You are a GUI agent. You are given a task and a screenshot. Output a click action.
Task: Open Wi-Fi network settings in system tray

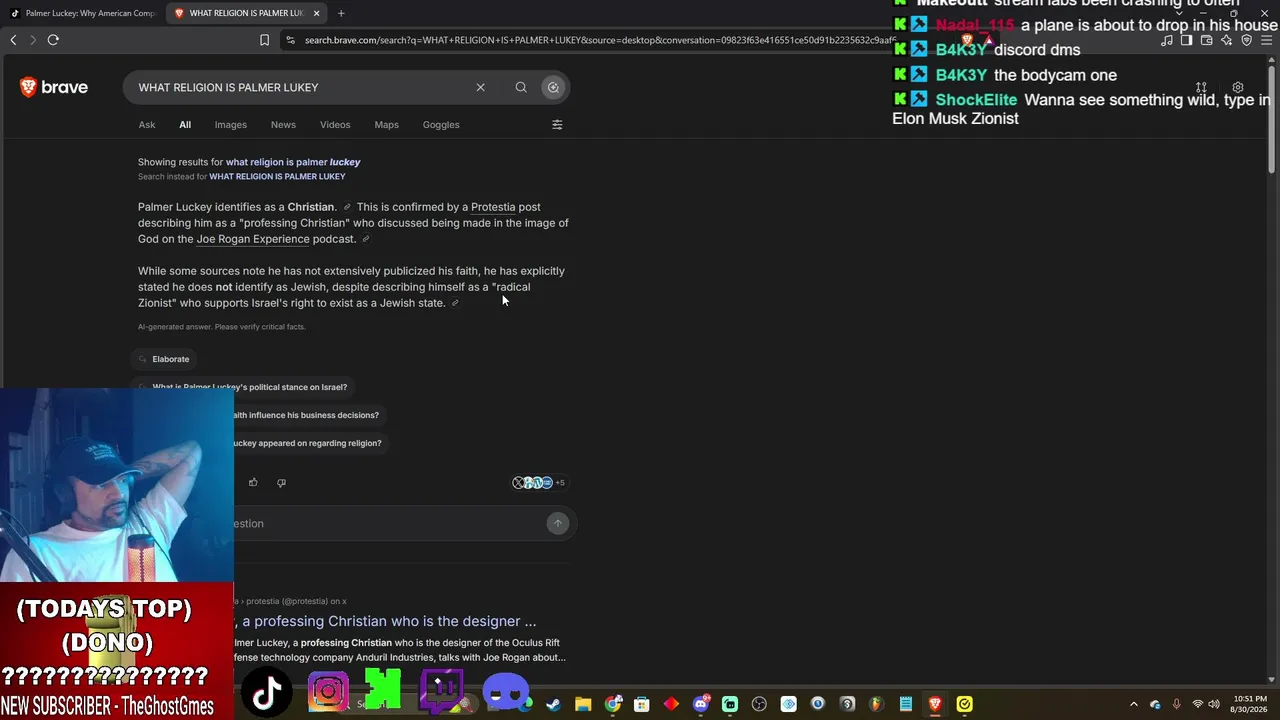[x=1197, y=704]
